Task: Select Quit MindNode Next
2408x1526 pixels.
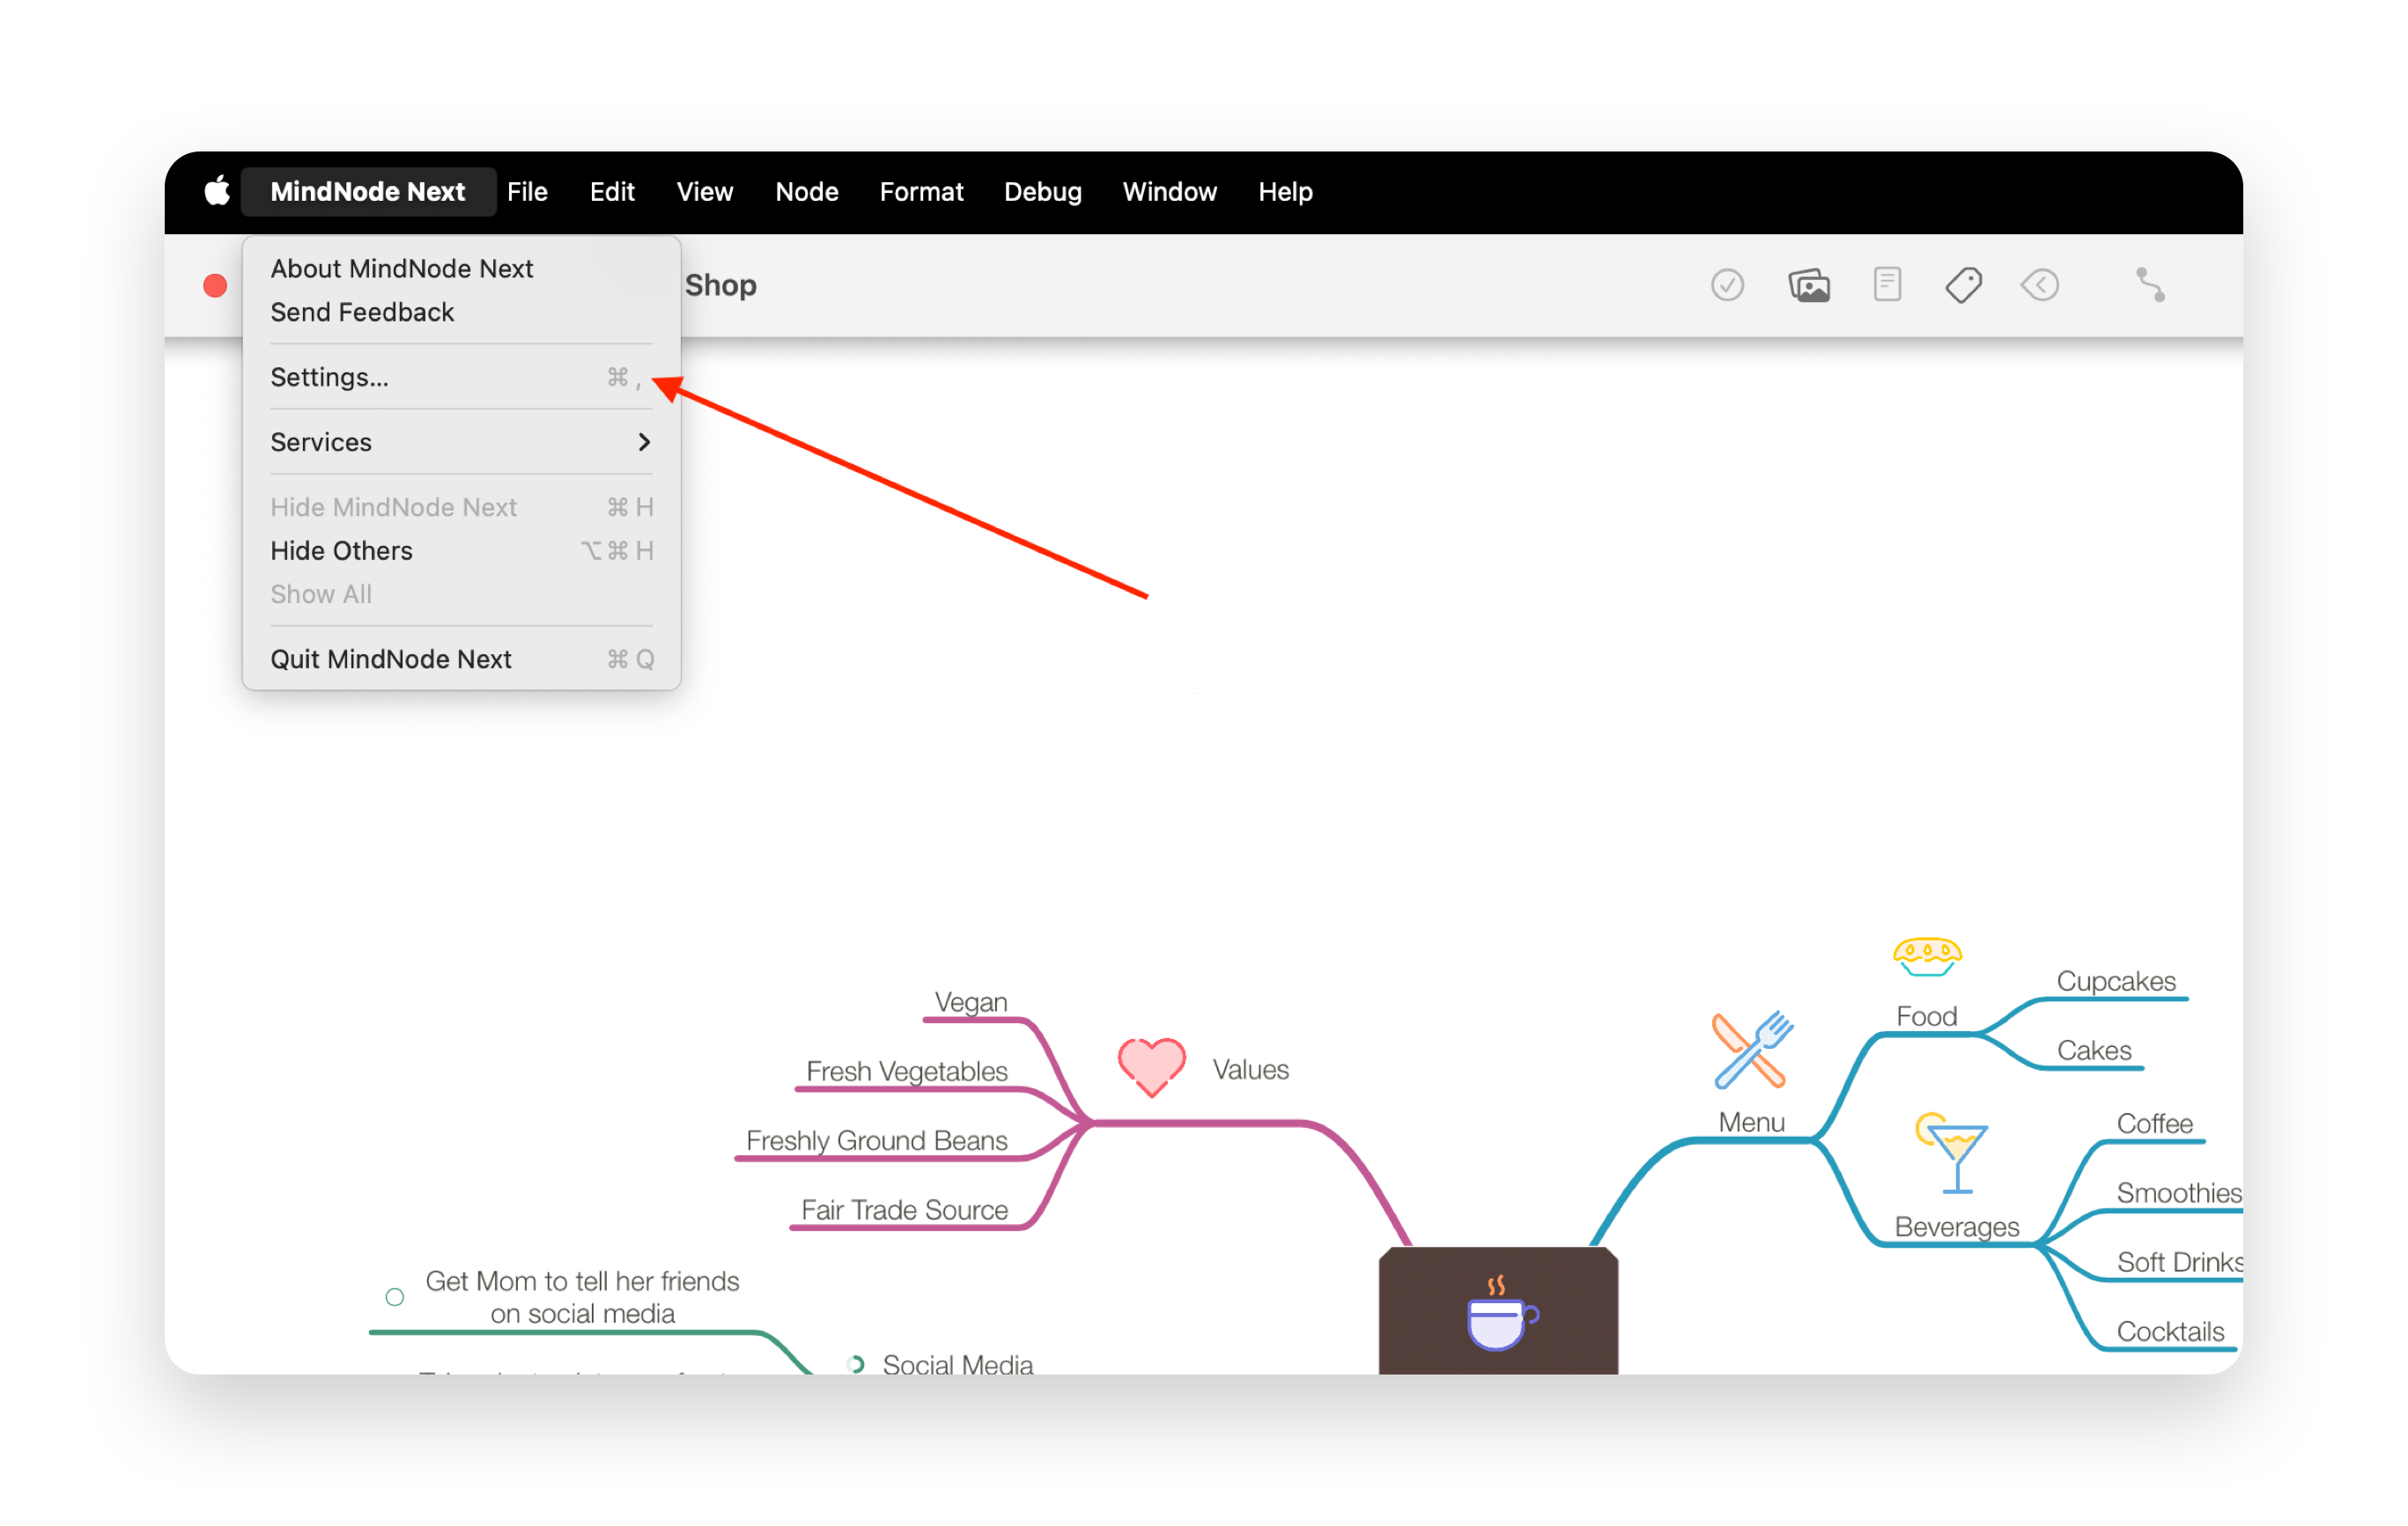Action: point(461,659)
